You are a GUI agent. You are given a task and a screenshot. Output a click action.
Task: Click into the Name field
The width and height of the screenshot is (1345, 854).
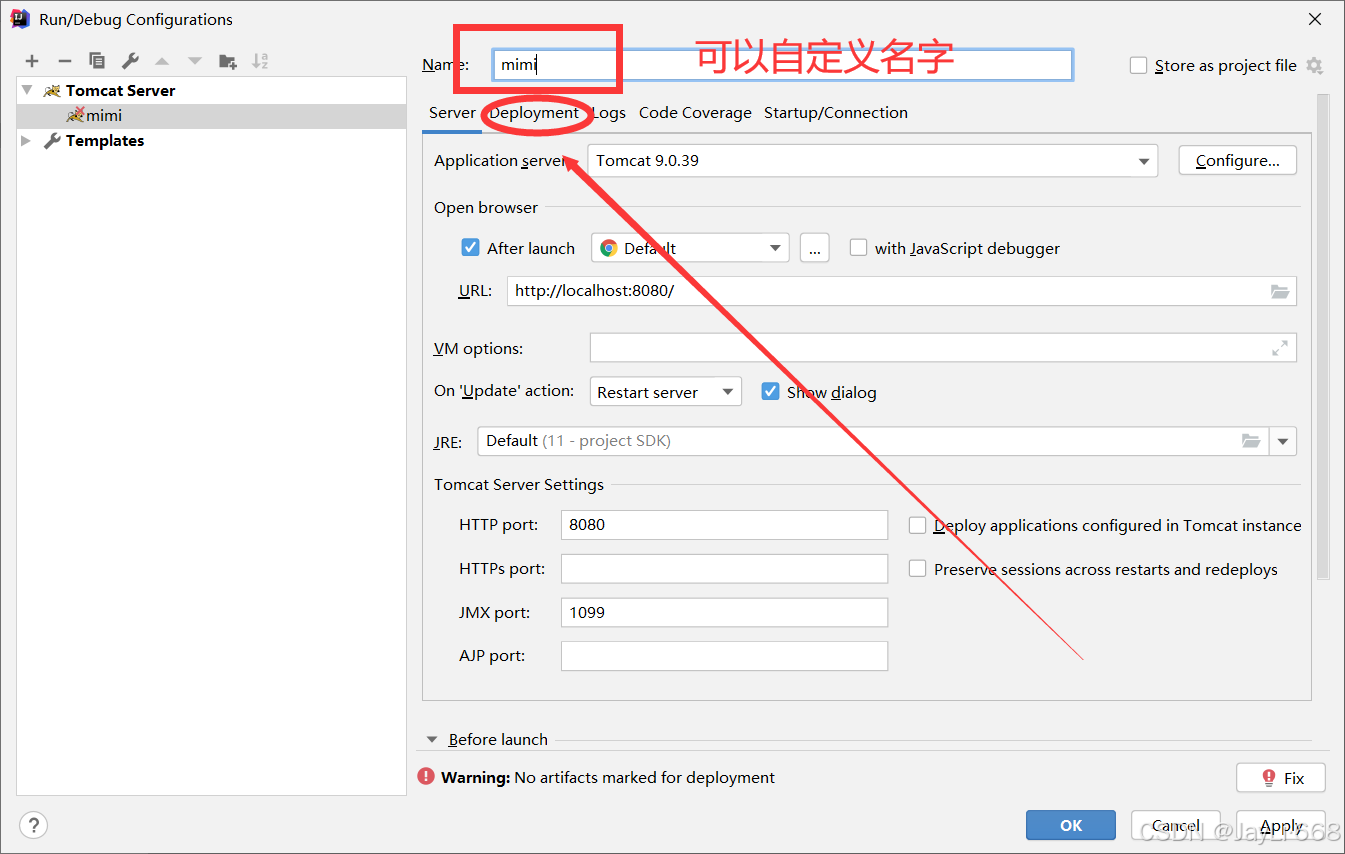(x=783, y=65)
